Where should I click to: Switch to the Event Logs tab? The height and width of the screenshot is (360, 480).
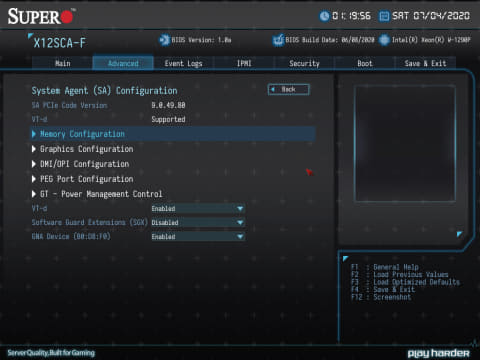pos(183,63)
